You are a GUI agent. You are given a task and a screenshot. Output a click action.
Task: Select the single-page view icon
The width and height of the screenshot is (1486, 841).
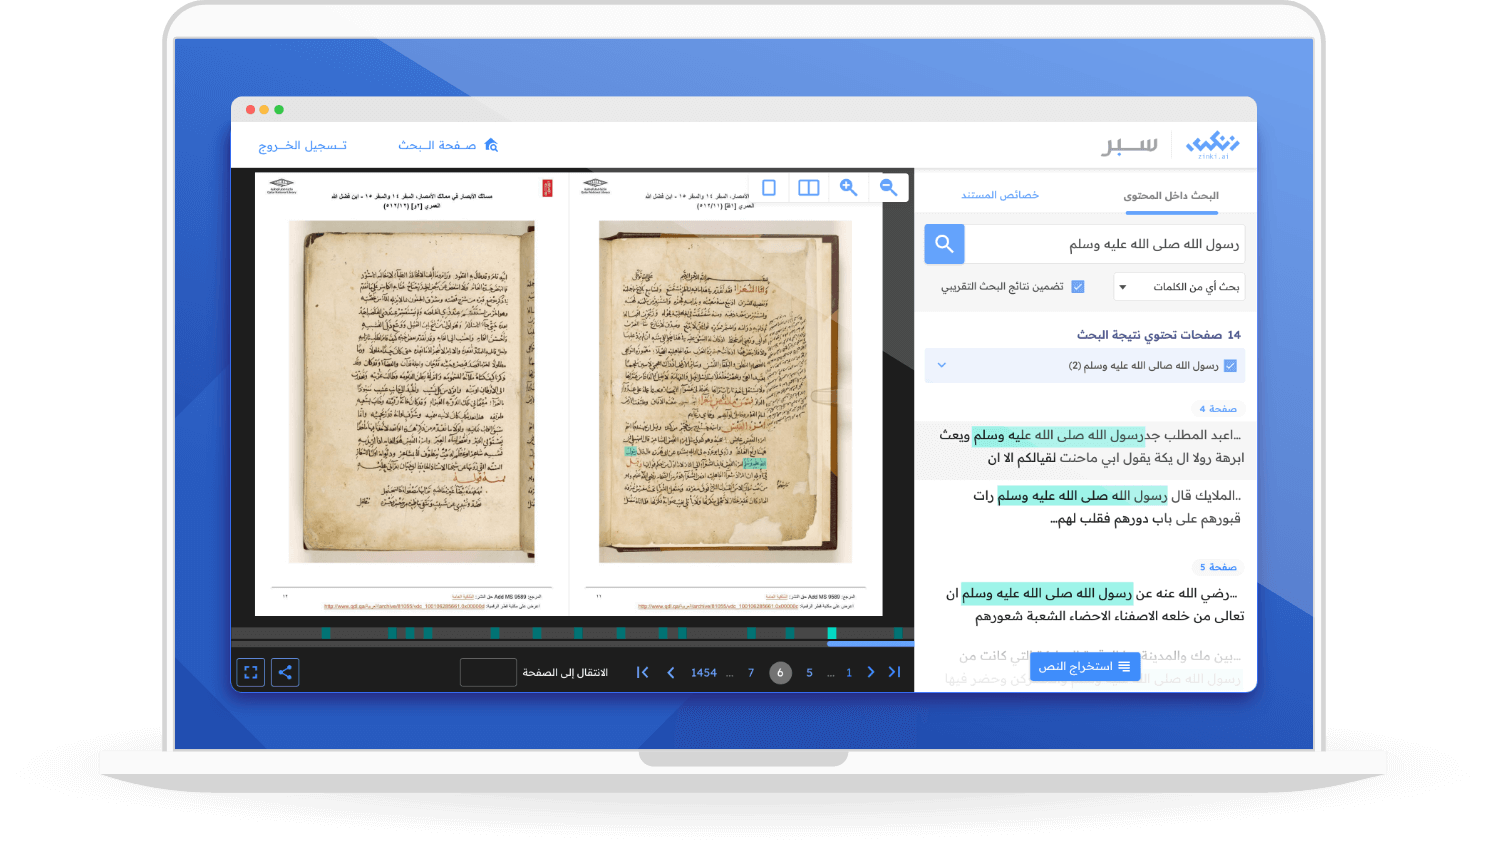(770, 187)
